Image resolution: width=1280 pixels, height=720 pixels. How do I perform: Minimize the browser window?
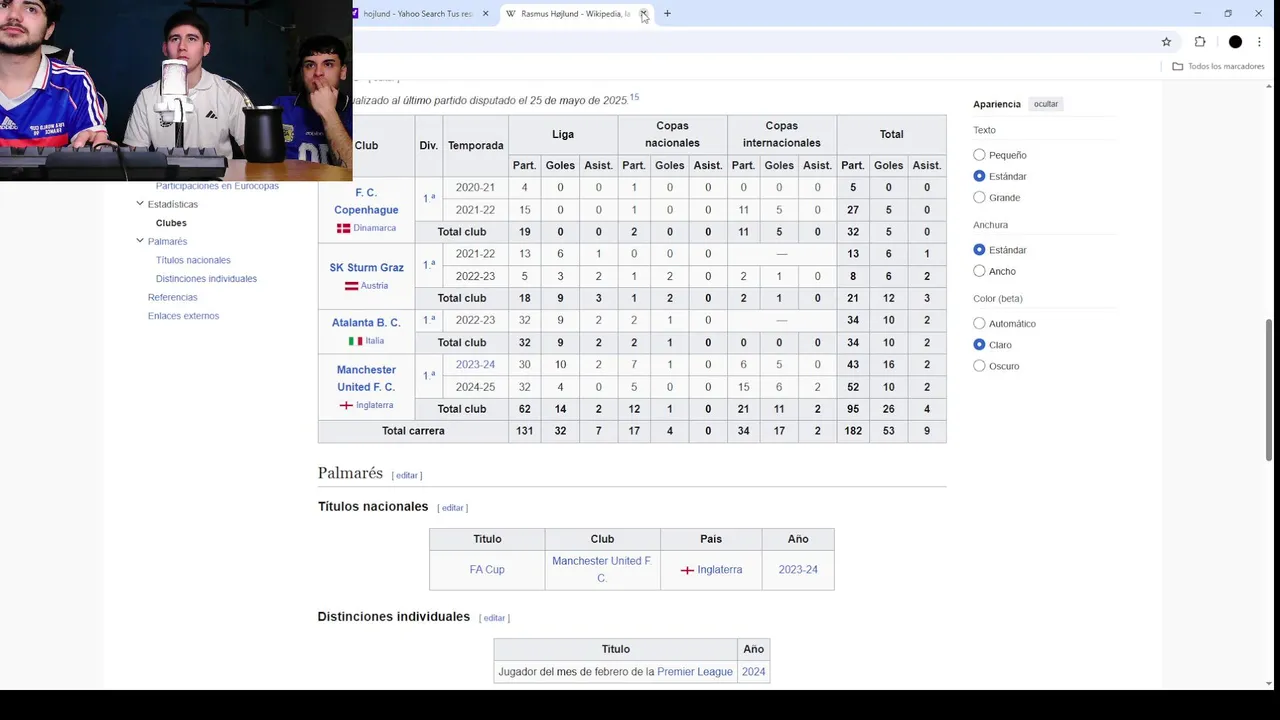(x=1197, y=13)
